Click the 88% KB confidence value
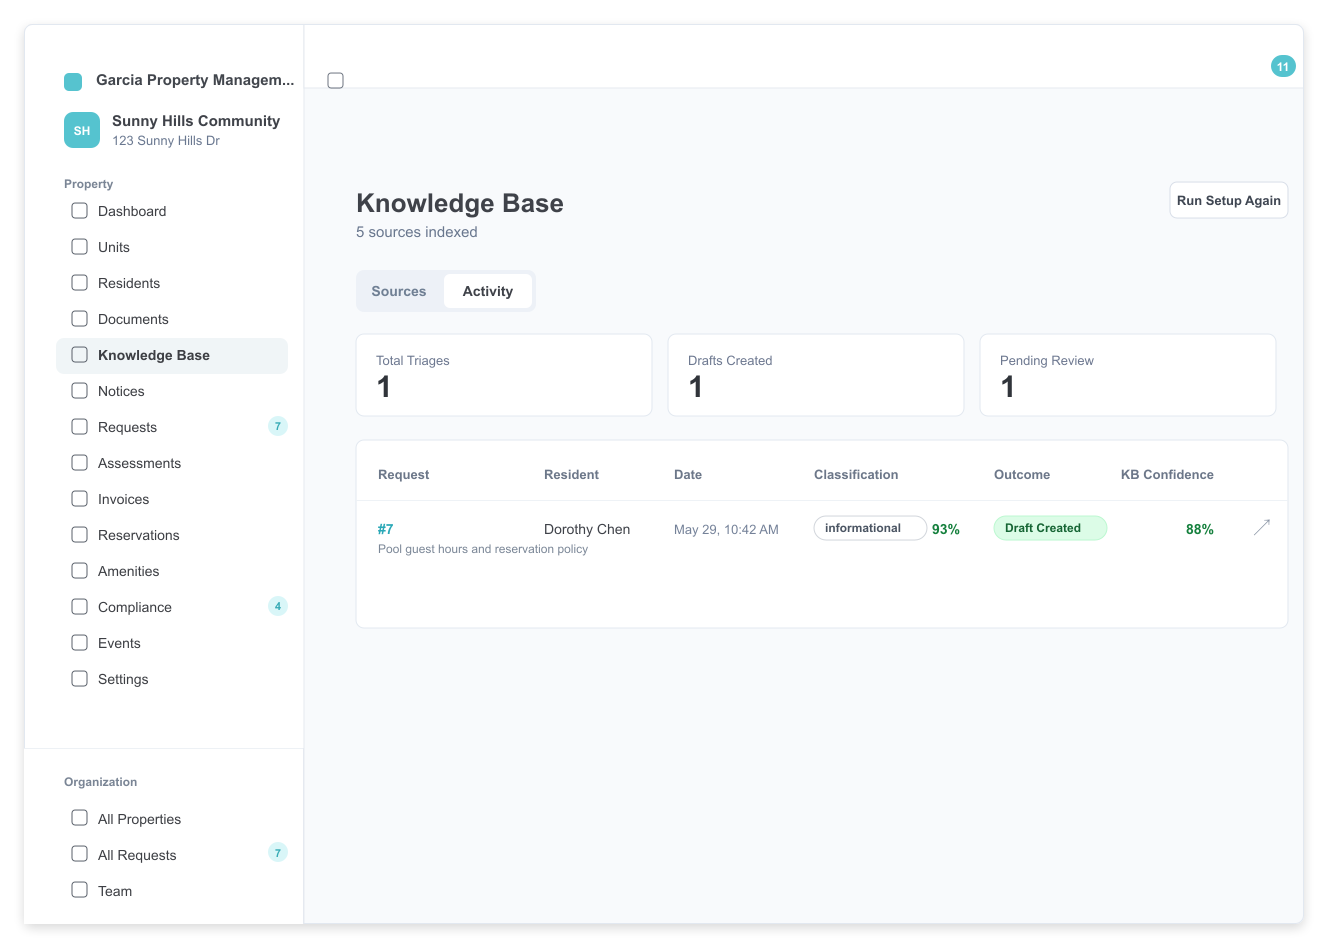 click(x=1200, y=529)
